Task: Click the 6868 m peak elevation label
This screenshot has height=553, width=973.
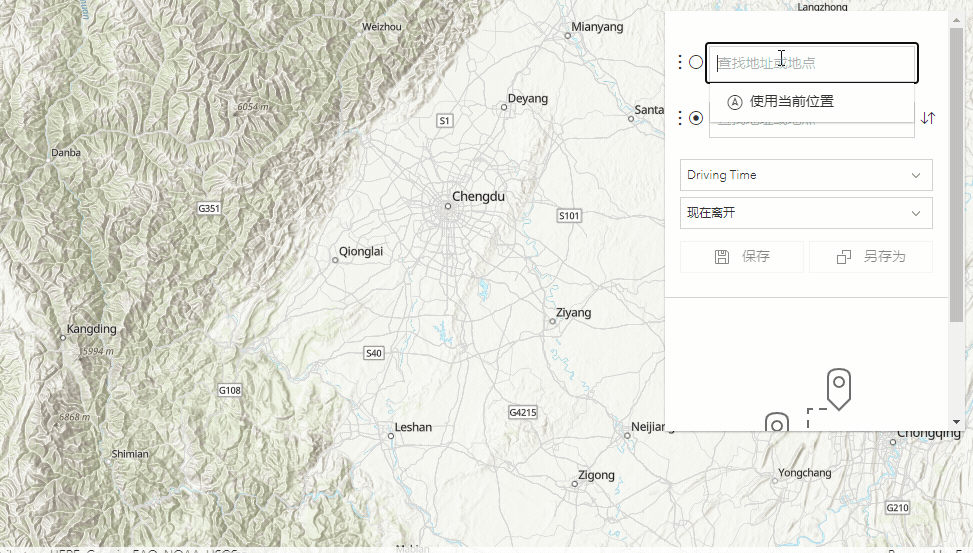Action: click(74, 417)
